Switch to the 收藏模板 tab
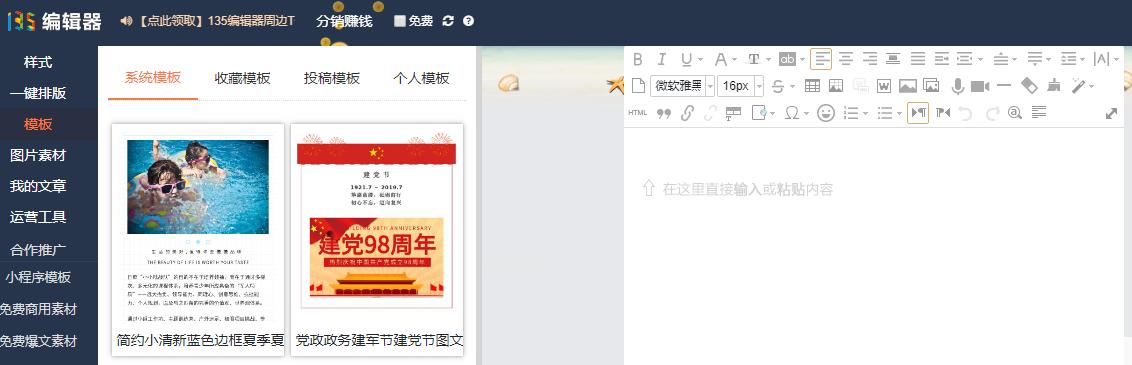The image size is (1132, 365). coord(243,78)
